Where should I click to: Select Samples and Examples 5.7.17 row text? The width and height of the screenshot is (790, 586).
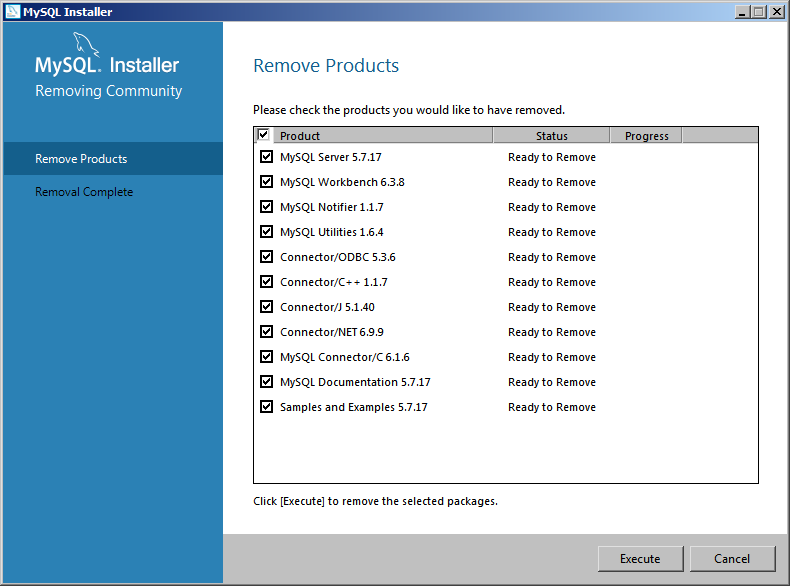point(354,407)
